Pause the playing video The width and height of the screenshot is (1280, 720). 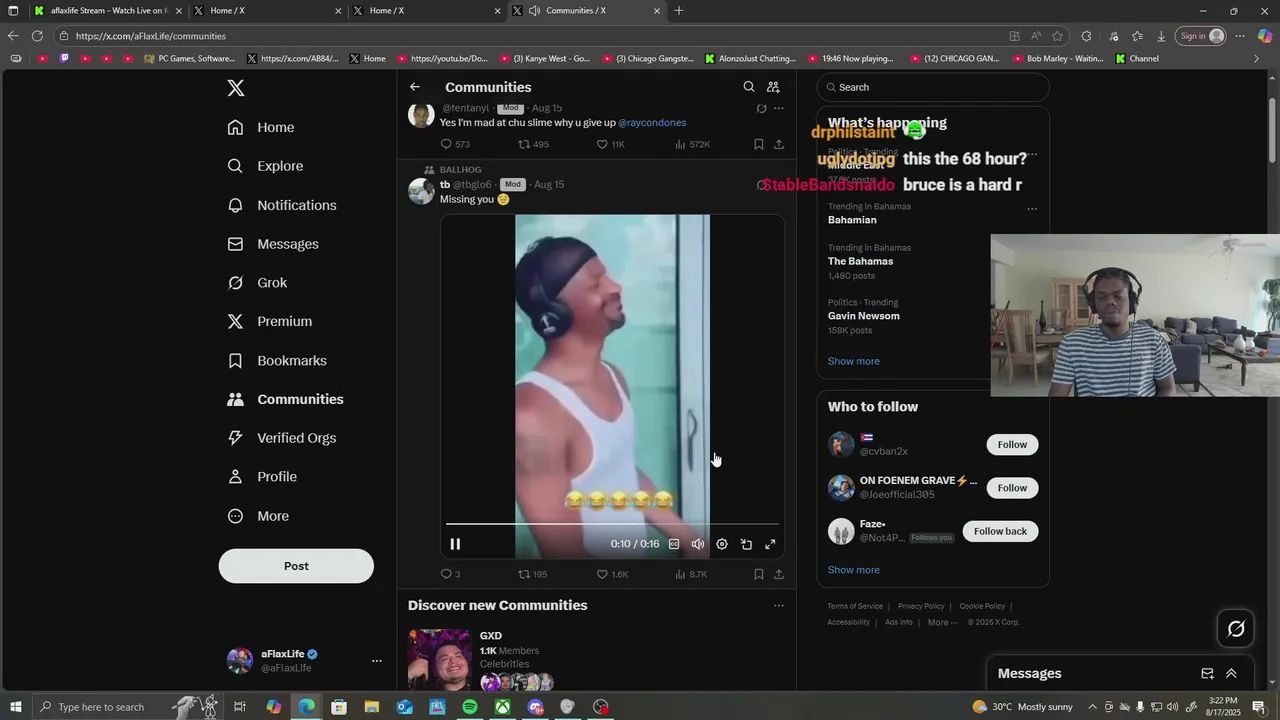click(455, 544)
